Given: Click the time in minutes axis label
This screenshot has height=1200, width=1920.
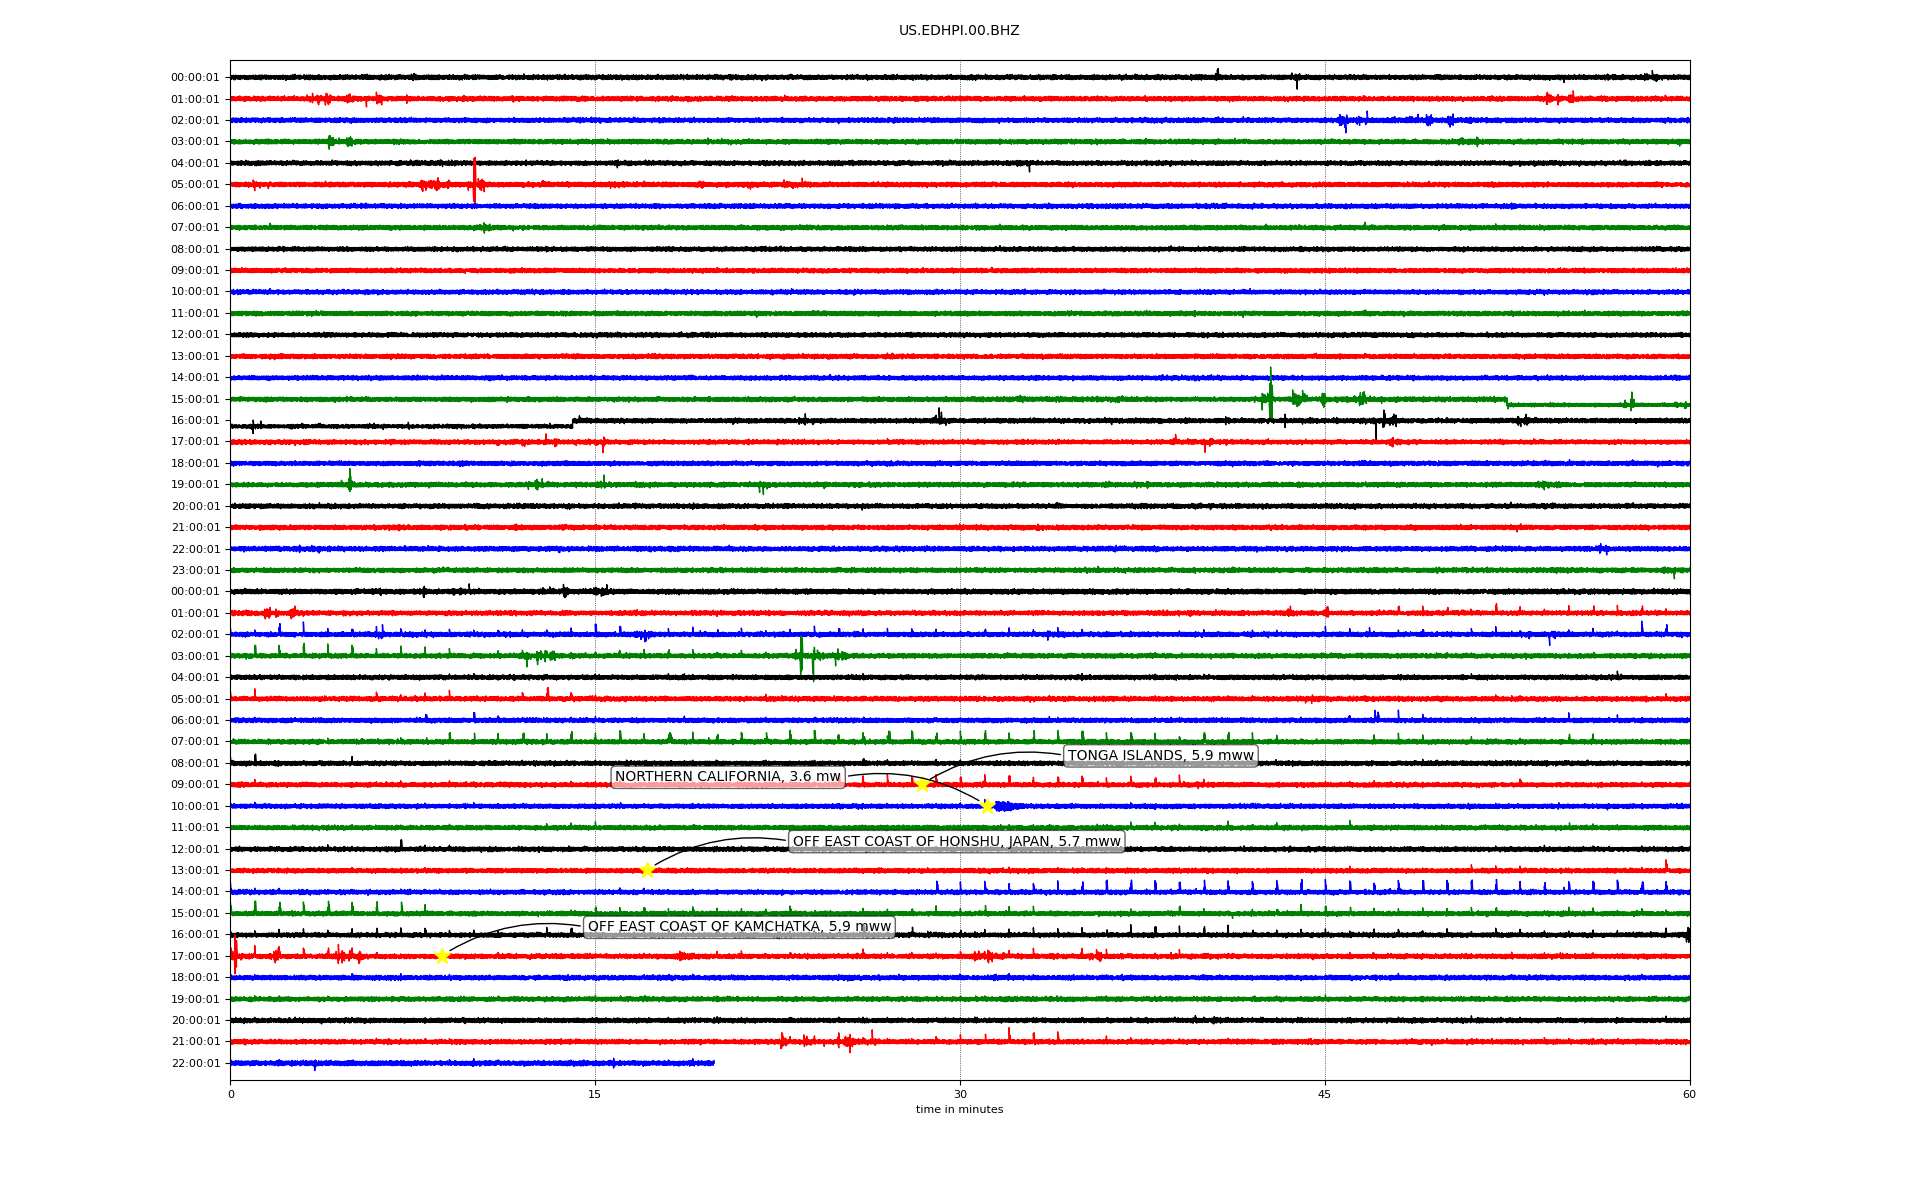Looking at the screenshot, I should pos(959,1110).
